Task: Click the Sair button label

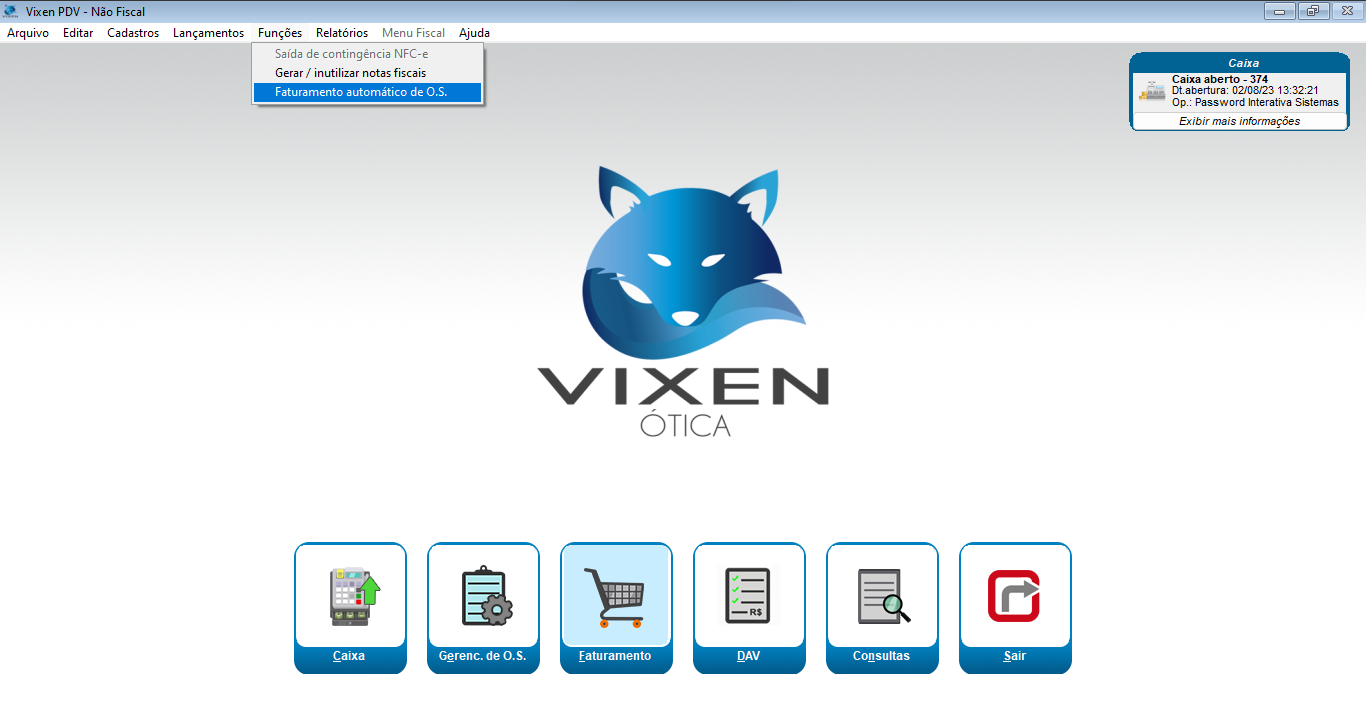Action: pyautogui.click(x=1014, y=656)
